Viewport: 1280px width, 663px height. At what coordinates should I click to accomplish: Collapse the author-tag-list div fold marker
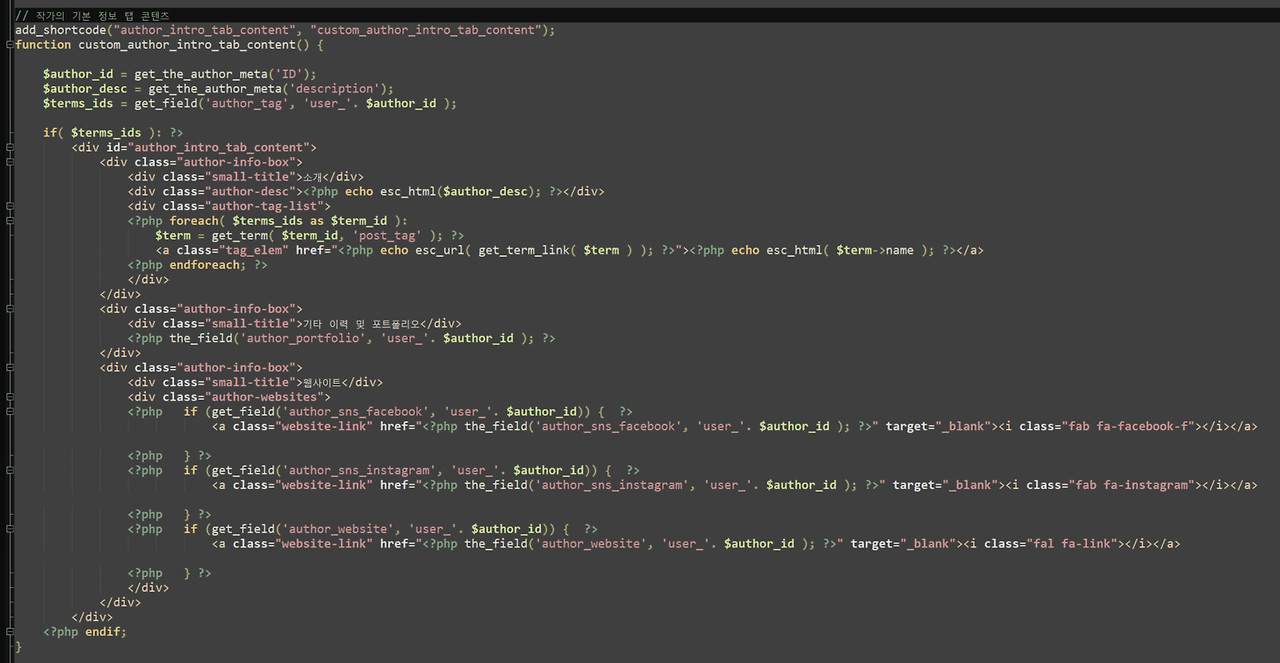point(8,206)
